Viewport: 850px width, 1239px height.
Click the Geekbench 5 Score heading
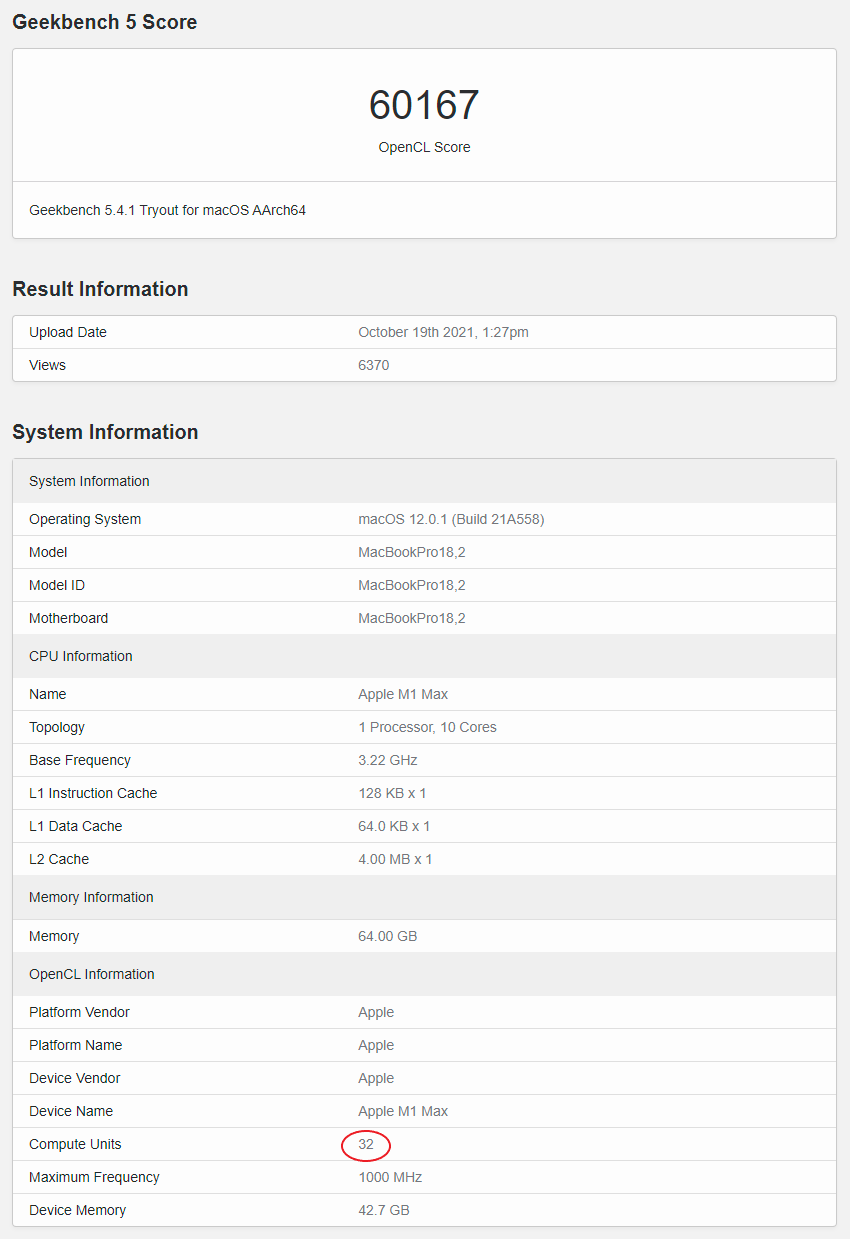104,22
